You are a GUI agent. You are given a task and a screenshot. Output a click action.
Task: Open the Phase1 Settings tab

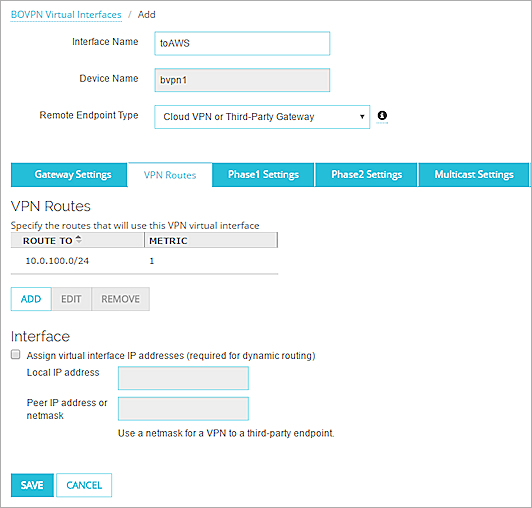tap(263, 175)
